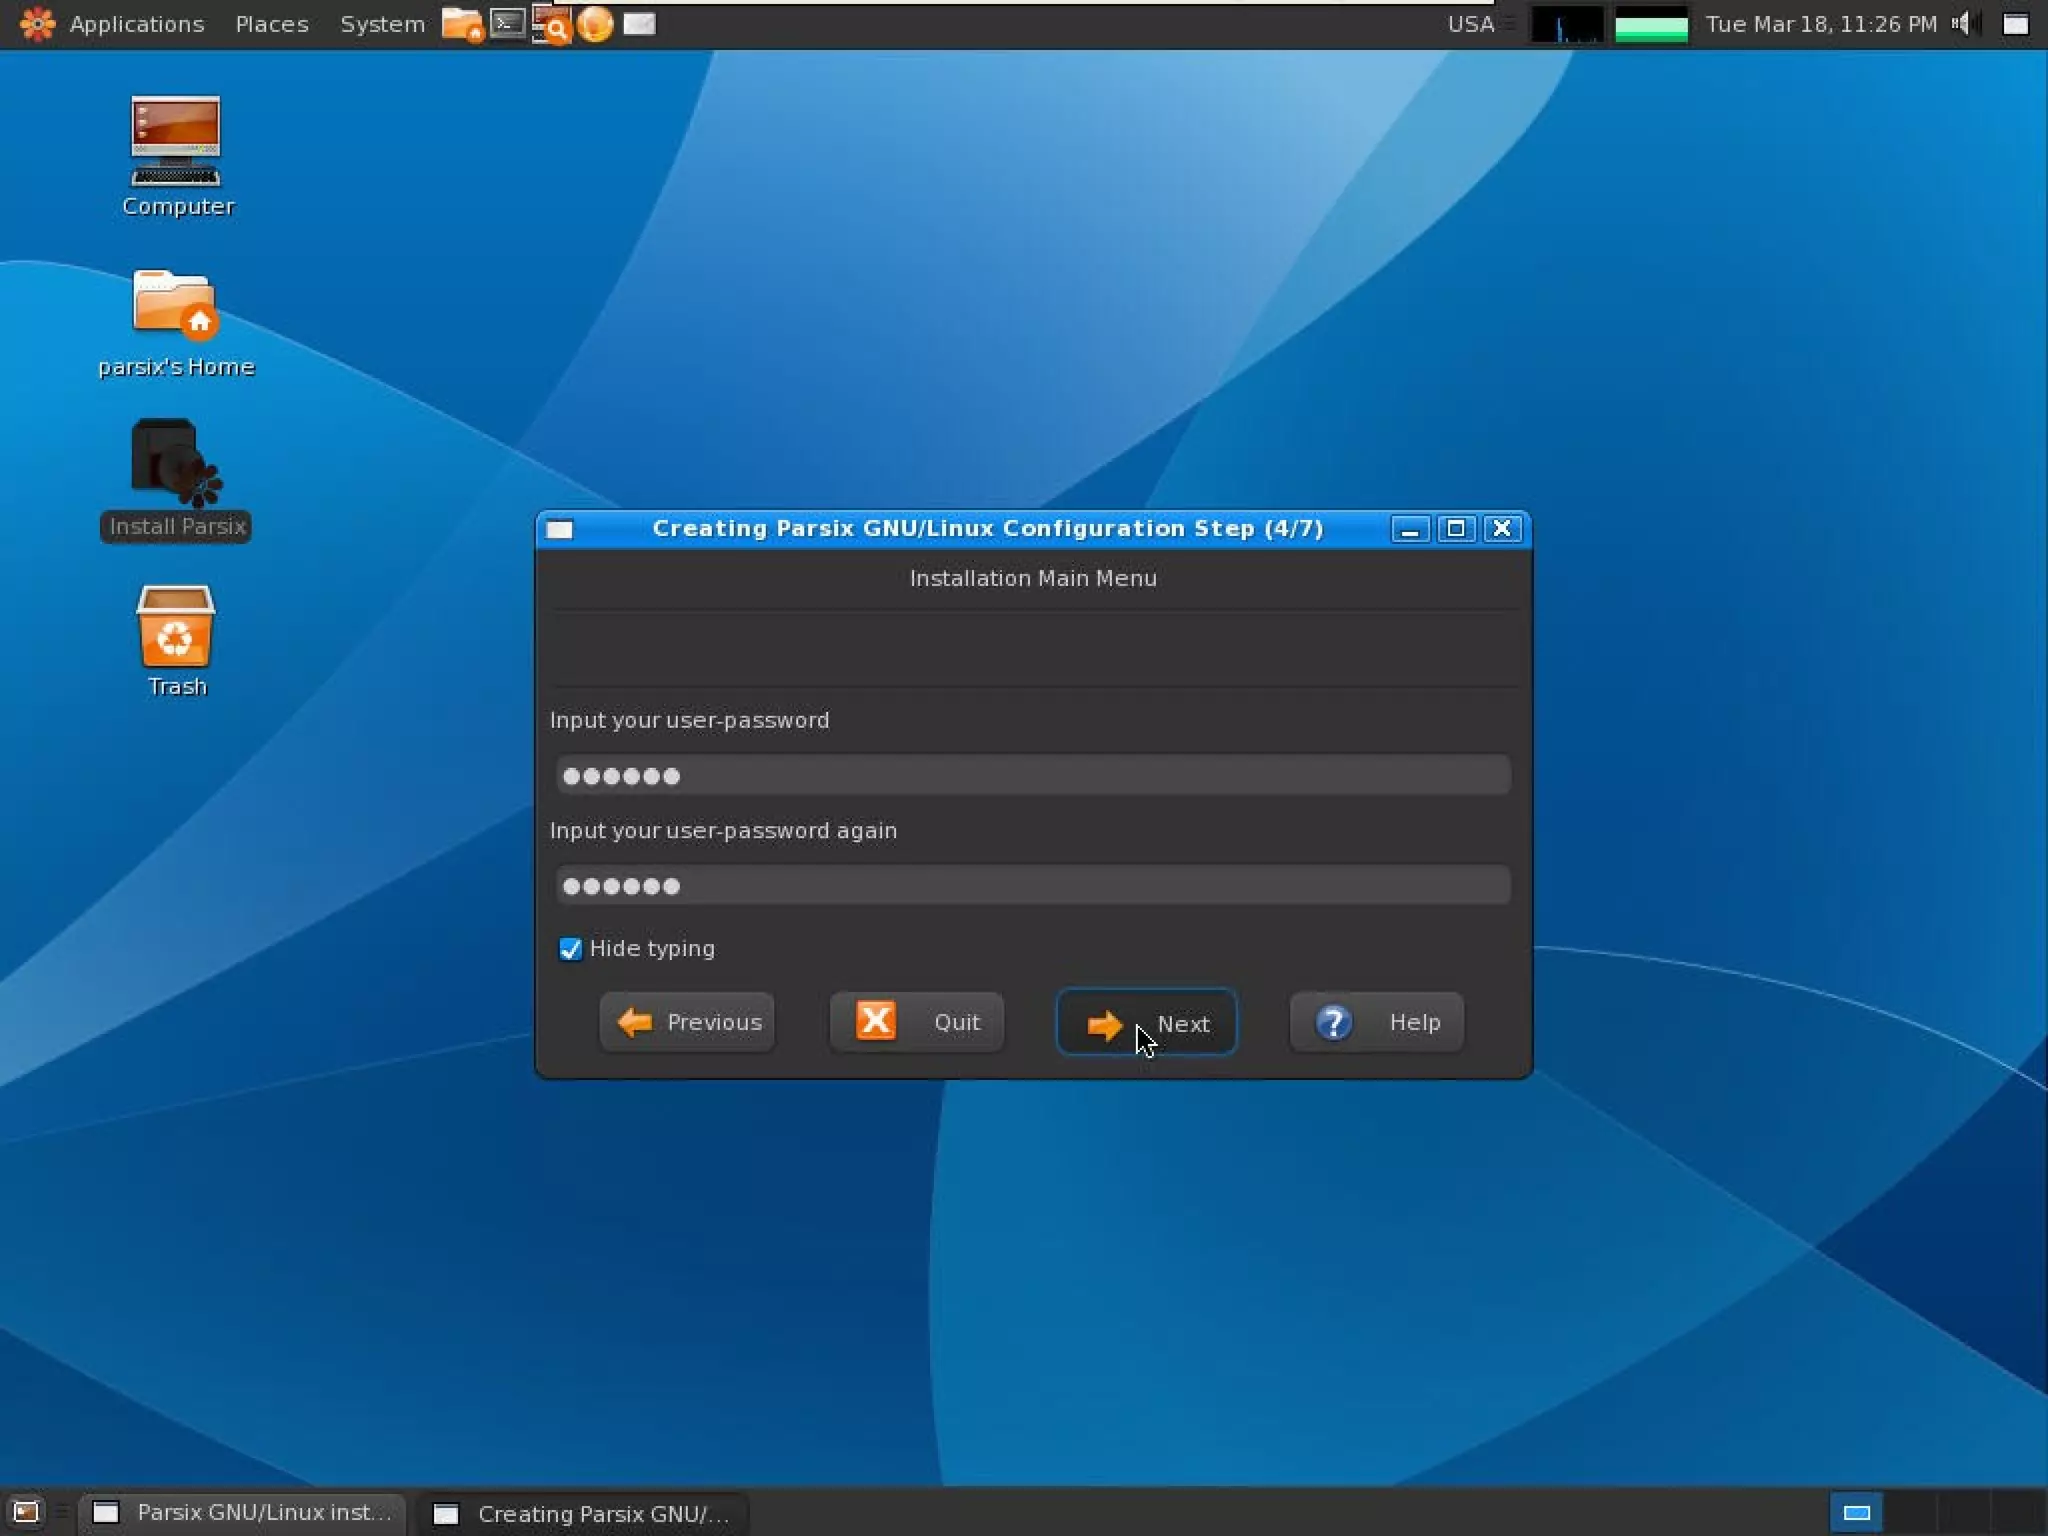The width and height of the screenshot is (2048, 1536).
Task: Open the Trash desktop icon
Action: pos(176,628)
